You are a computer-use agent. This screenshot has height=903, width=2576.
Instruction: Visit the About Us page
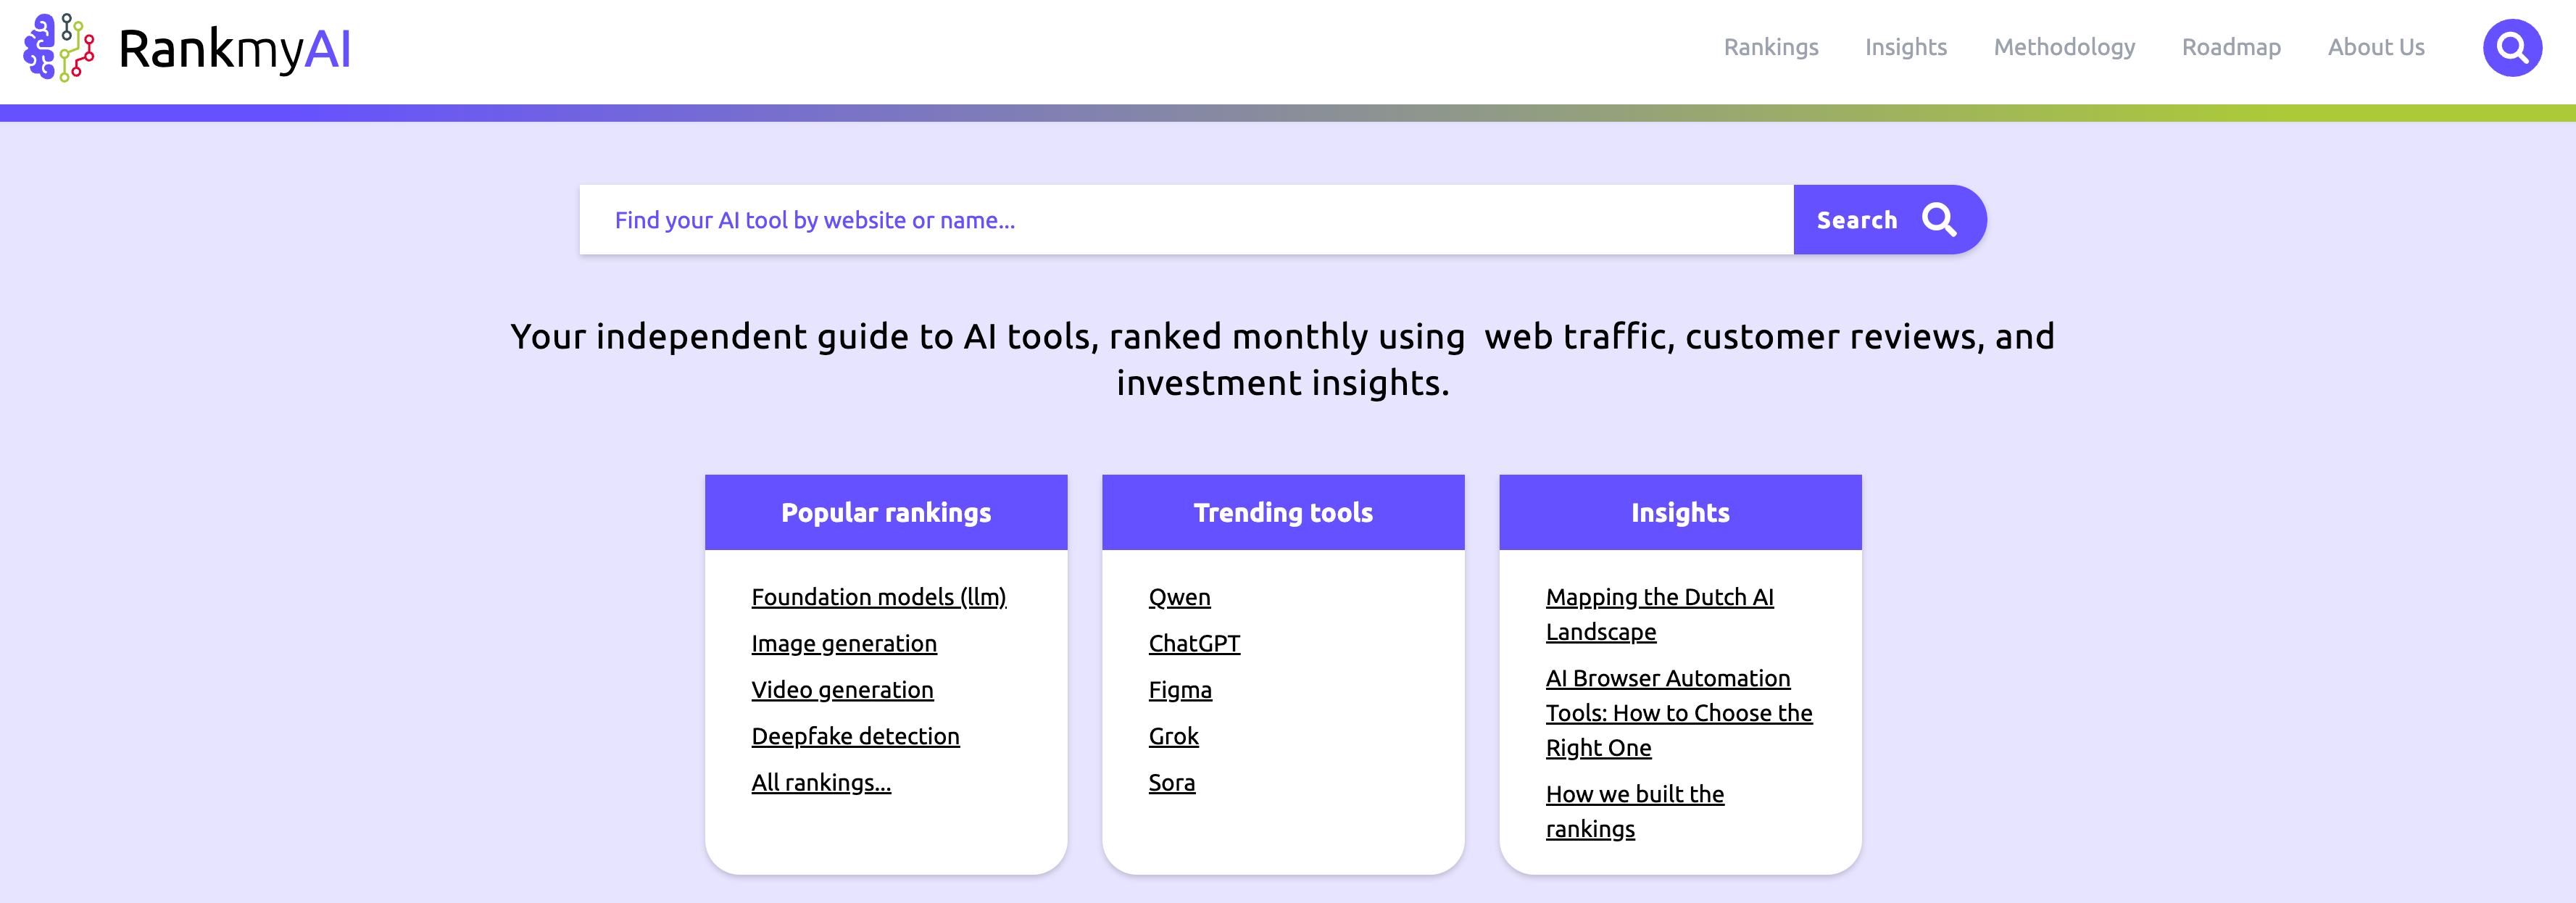click(x=2375, y=47)
